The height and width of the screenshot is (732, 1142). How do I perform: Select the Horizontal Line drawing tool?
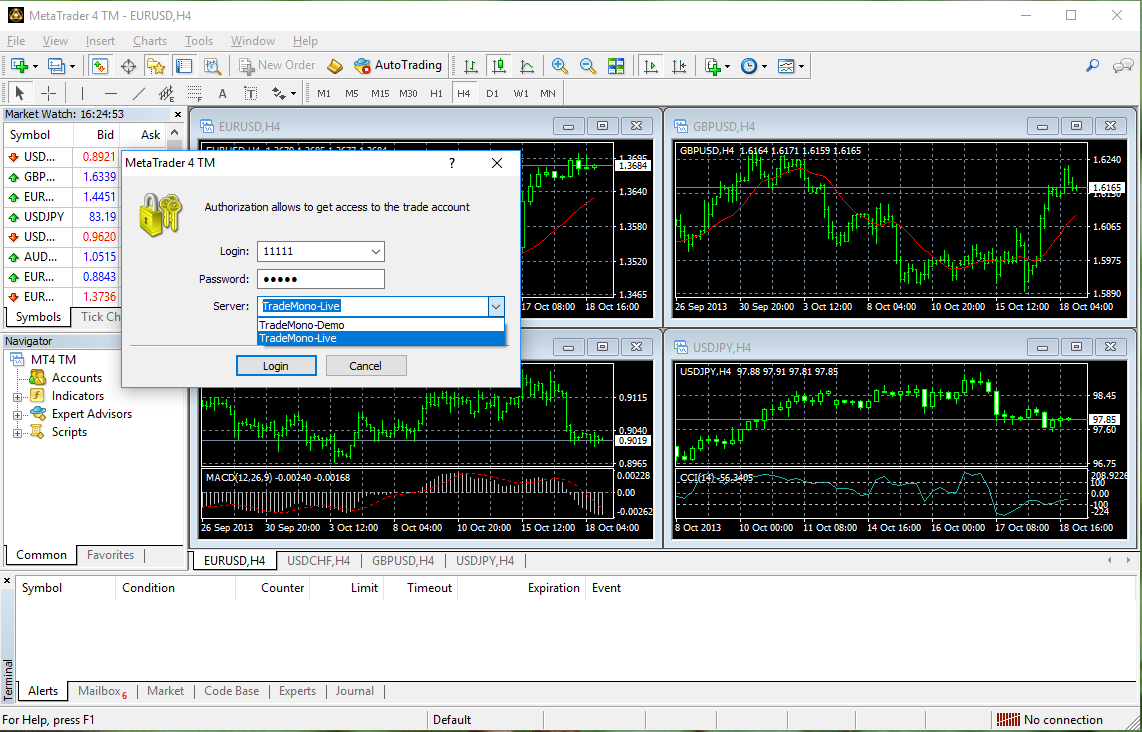pyautogui.click(x=111, y=93)
